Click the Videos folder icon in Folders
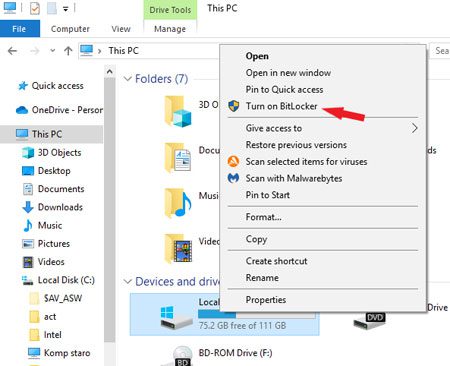Screen dimensions: 450x366 (178, 249)
